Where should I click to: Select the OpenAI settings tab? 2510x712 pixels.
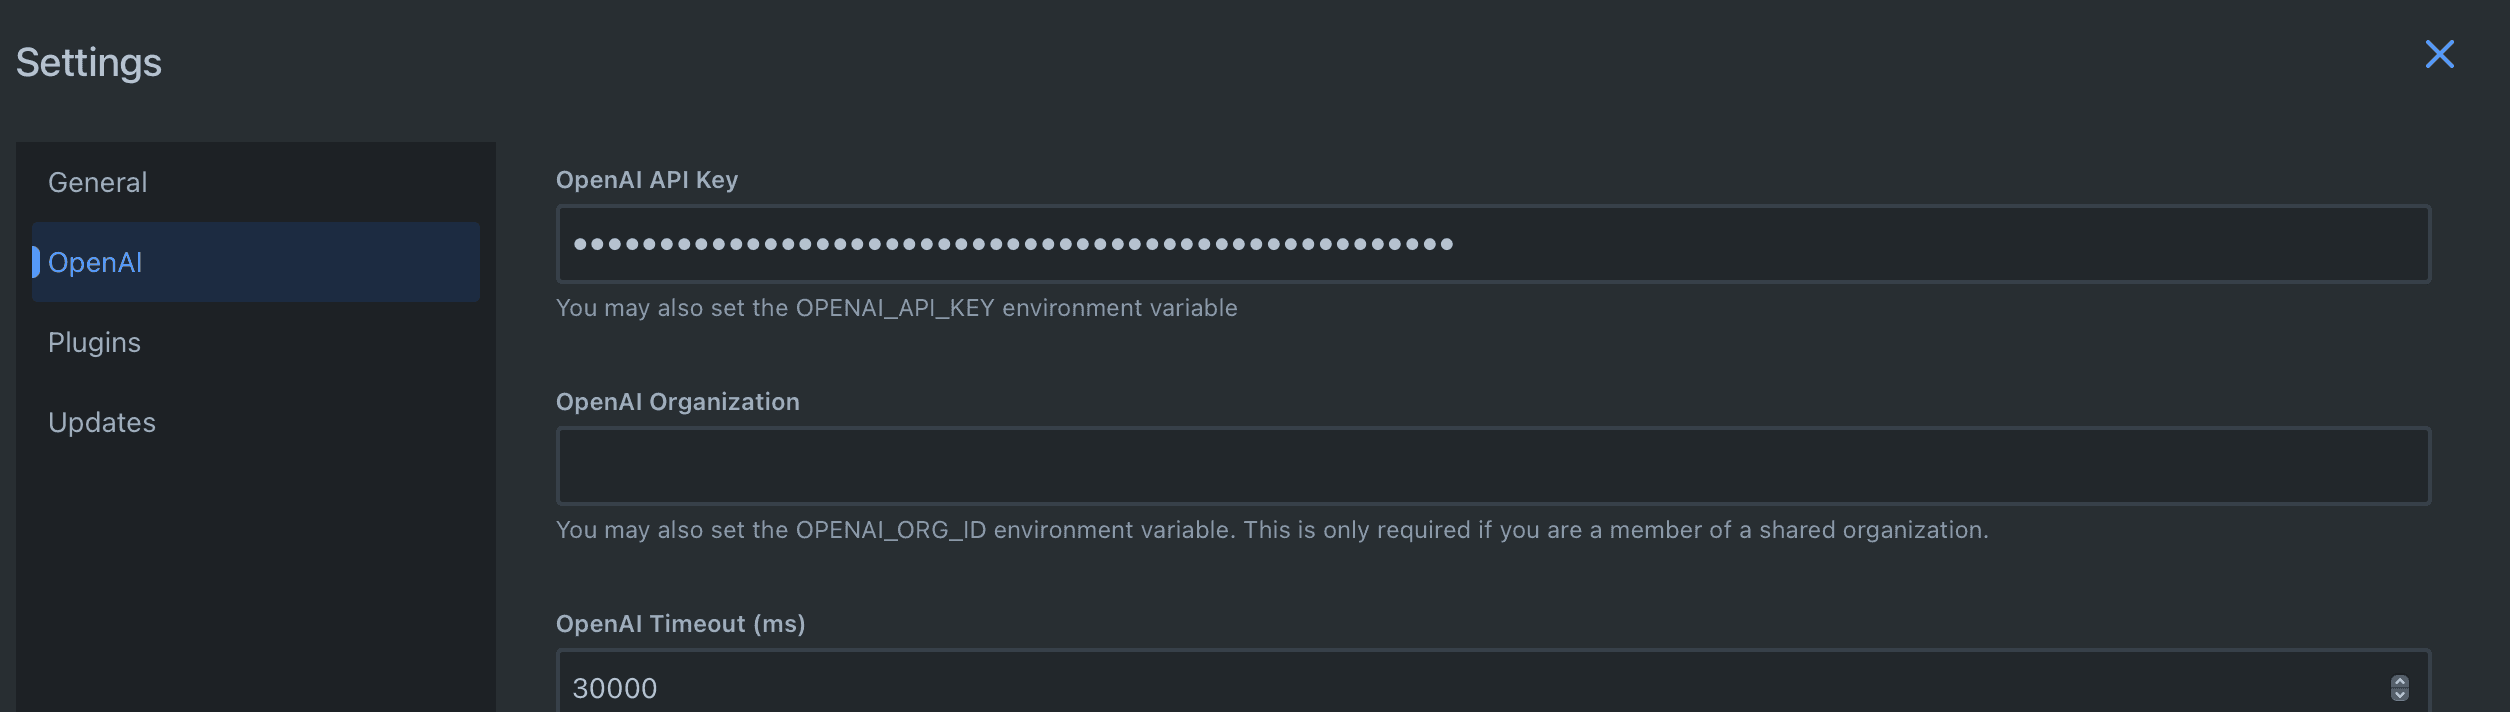point(96,262)
